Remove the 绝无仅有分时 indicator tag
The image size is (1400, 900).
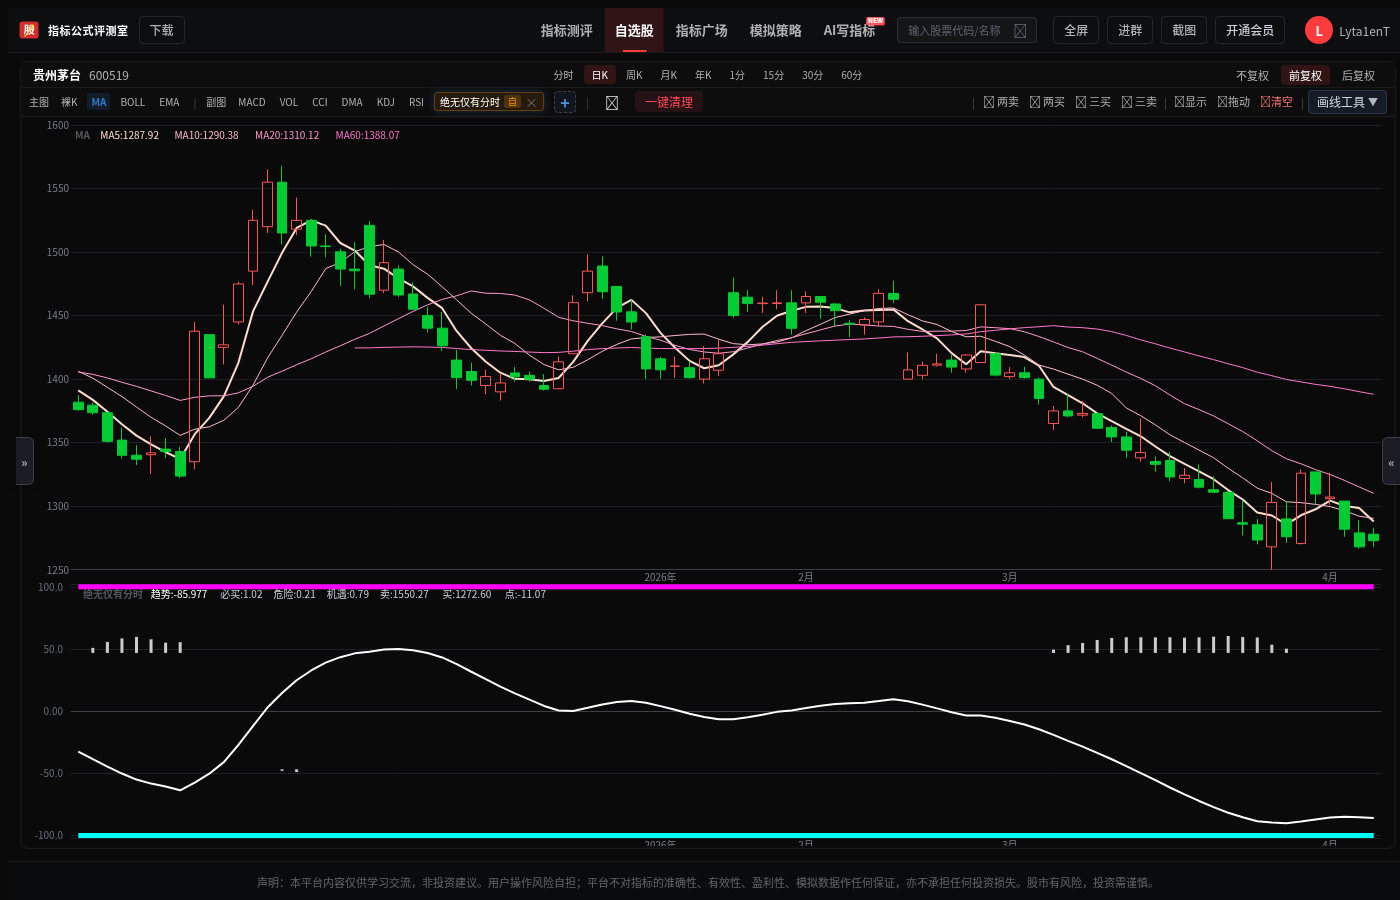tap(532, 102)
